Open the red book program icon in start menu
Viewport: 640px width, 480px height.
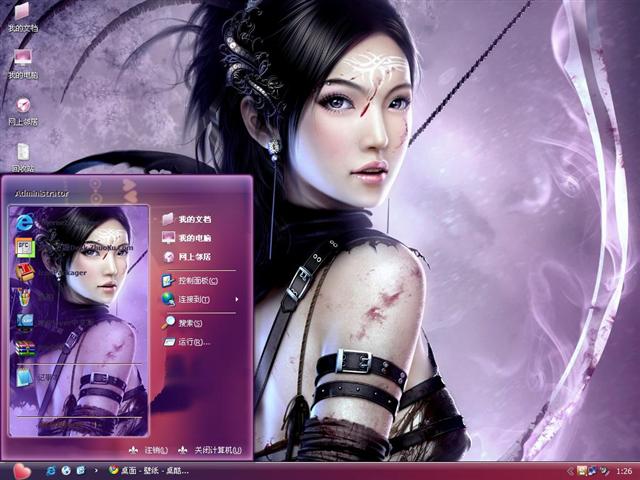point(25,272)
